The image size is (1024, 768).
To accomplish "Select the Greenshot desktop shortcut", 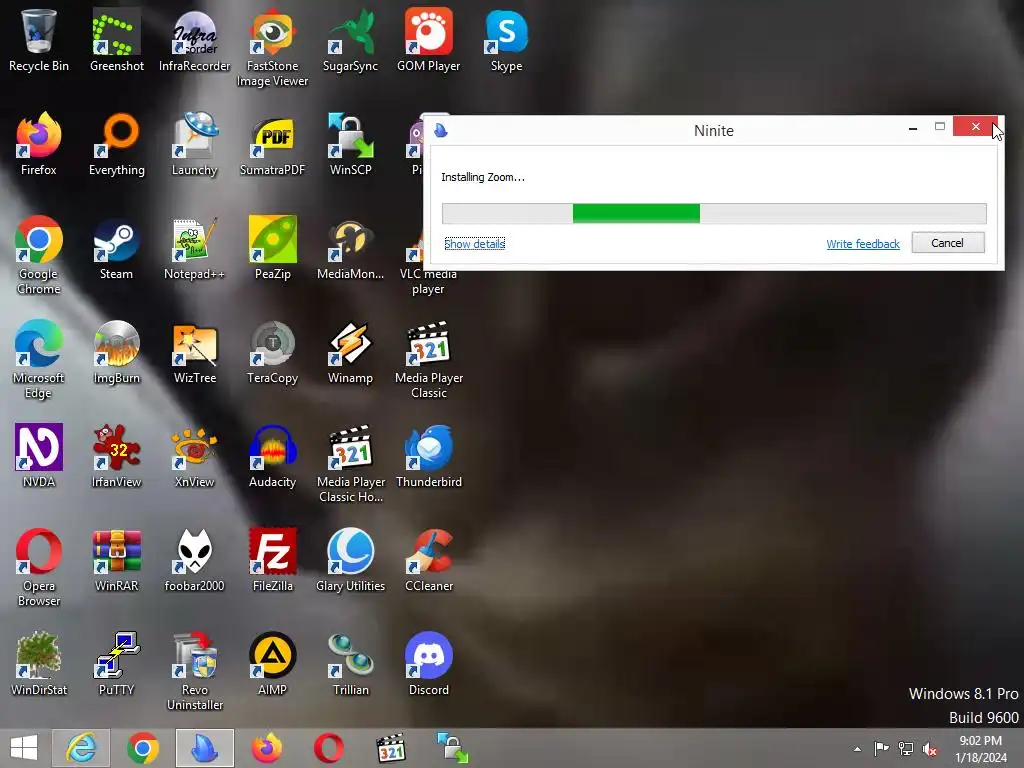I will pyautogui.click(x=116, y=40).
